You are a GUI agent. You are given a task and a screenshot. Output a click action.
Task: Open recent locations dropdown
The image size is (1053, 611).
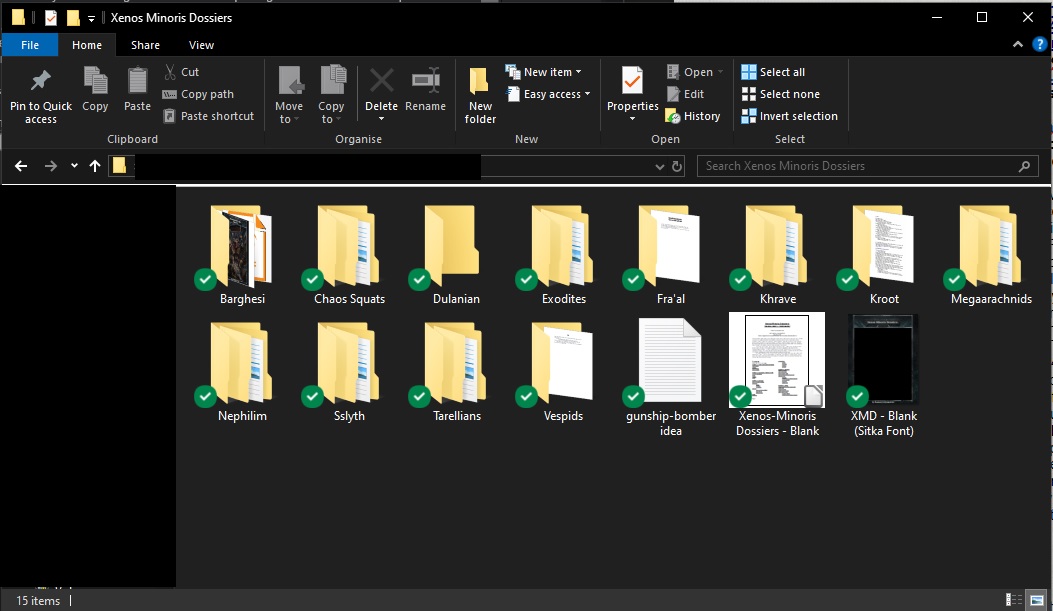click(74, 166)
